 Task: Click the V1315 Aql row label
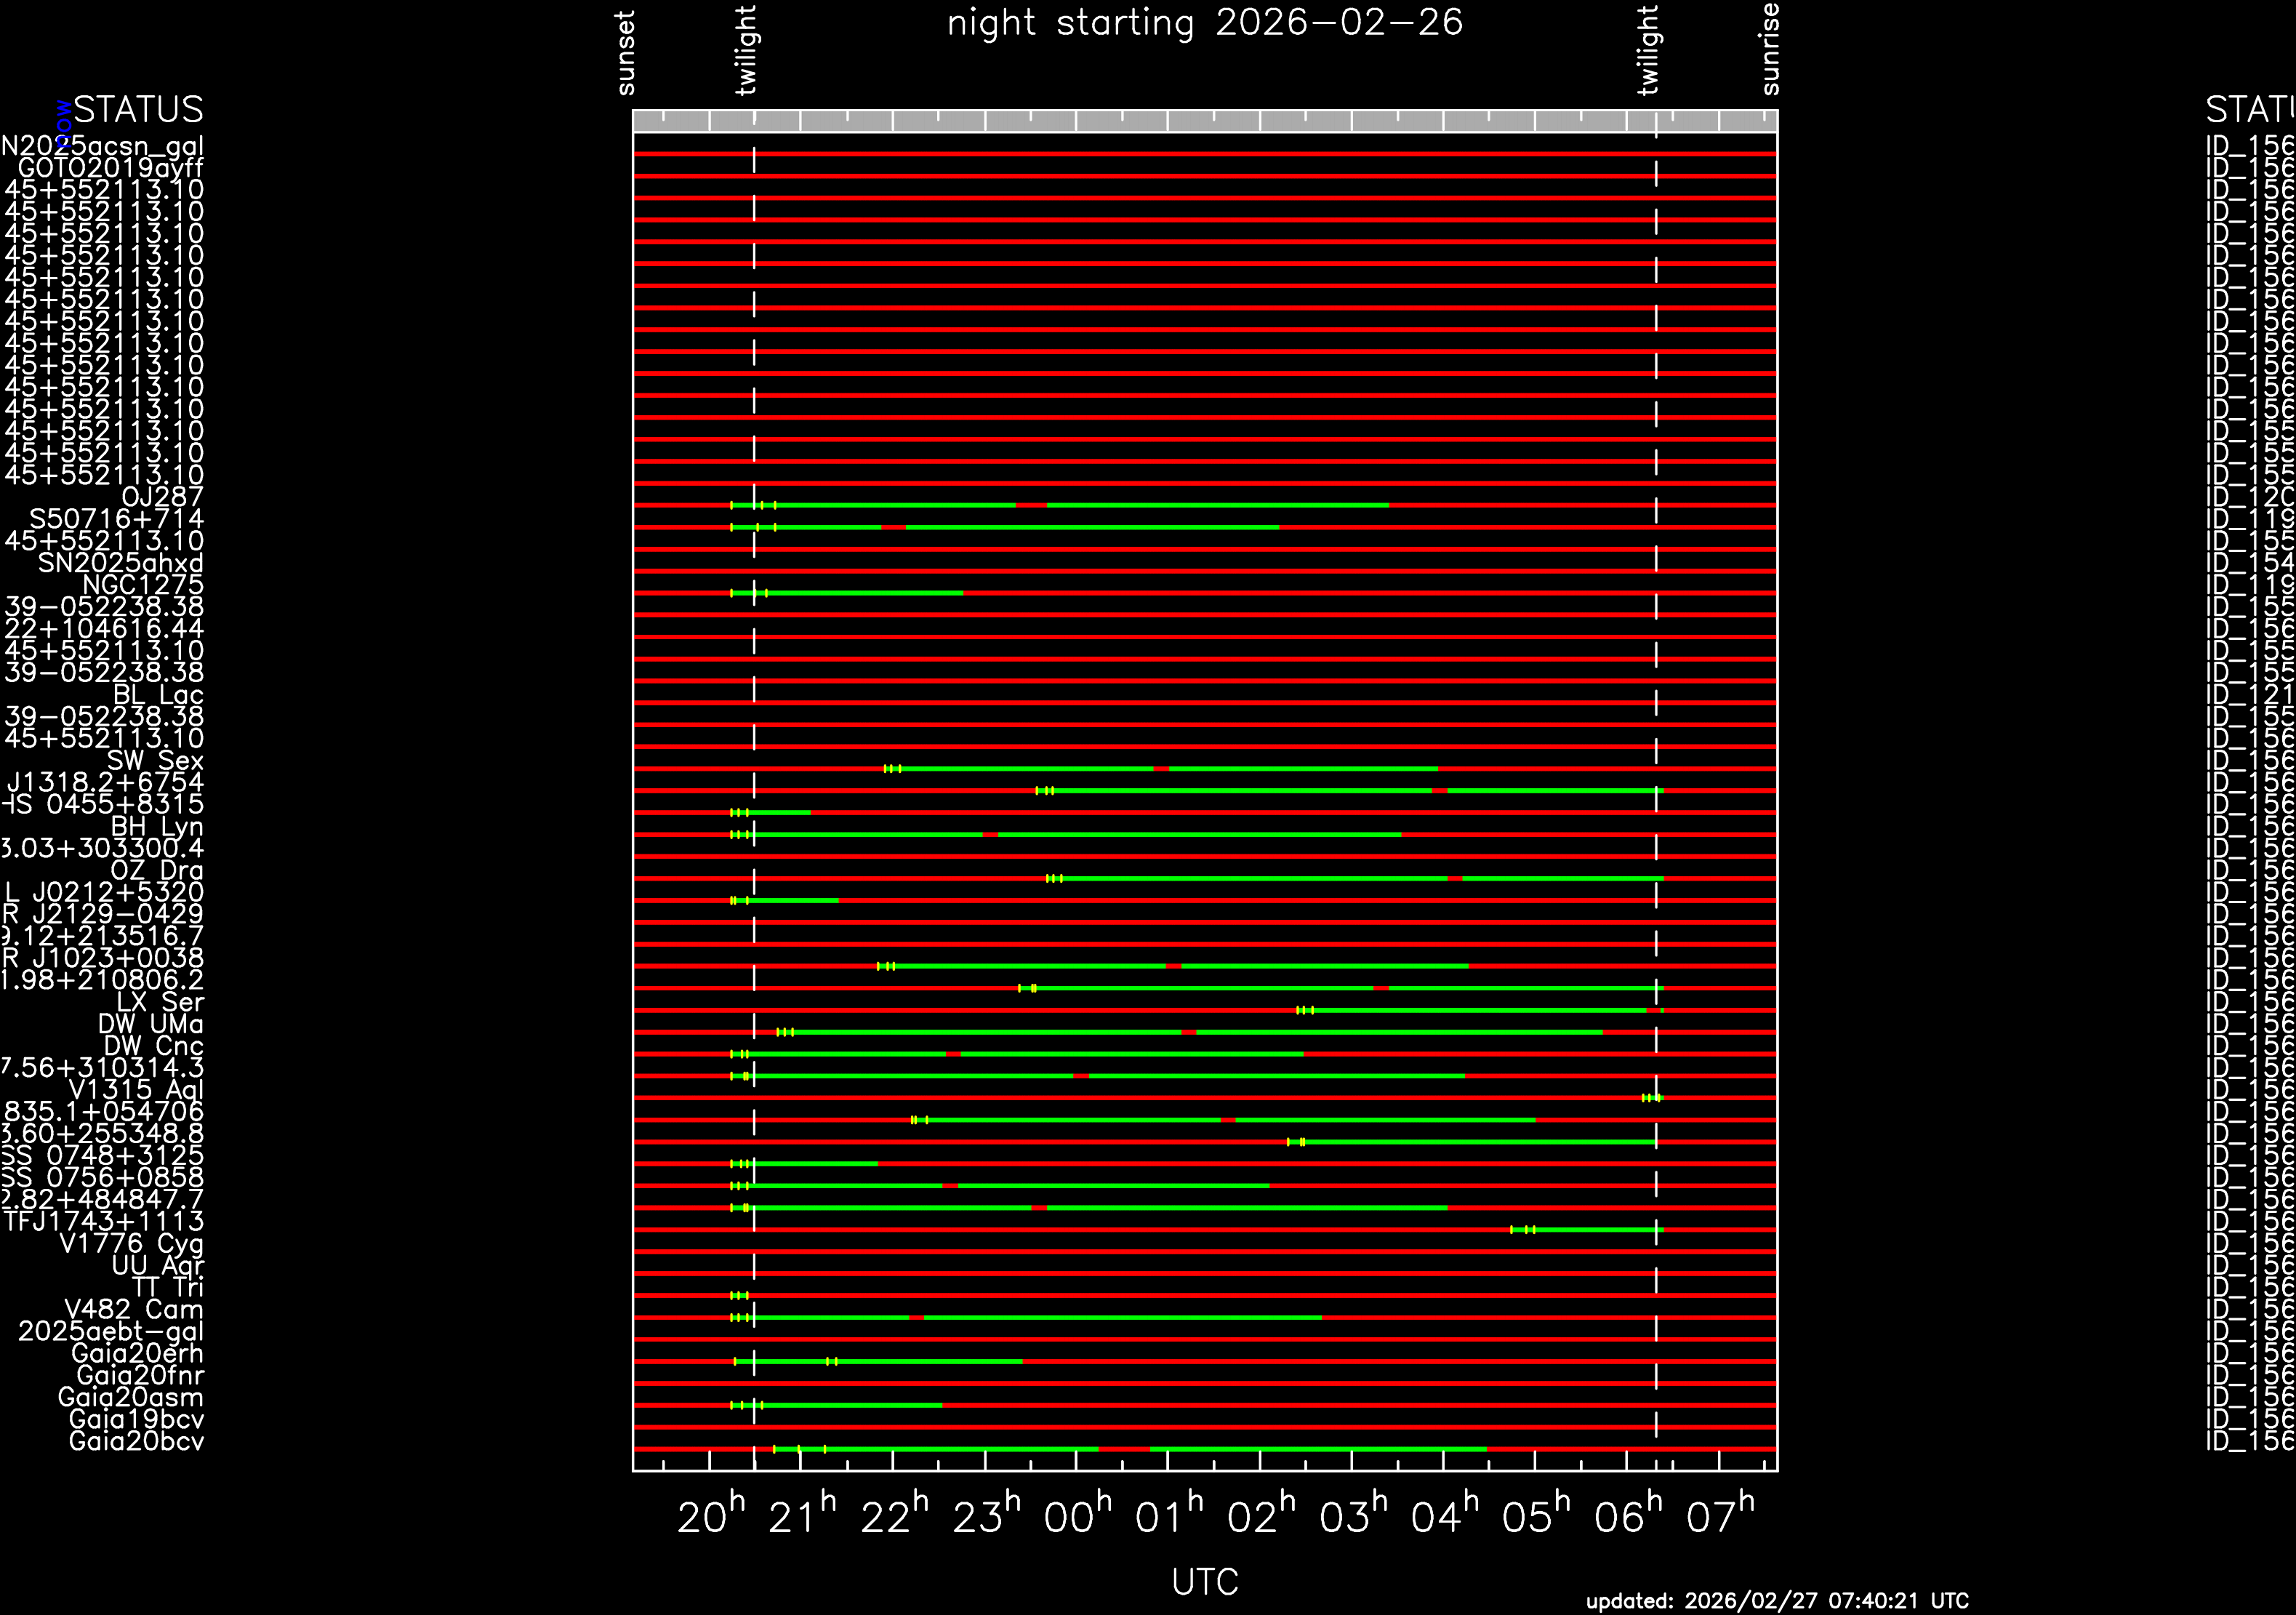point(136,1090)
